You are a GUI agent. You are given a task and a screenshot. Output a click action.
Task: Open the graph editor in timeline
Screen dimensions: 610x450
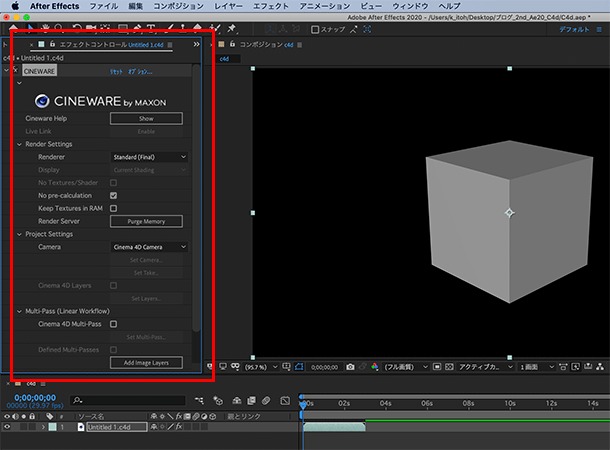coord(285,401)
